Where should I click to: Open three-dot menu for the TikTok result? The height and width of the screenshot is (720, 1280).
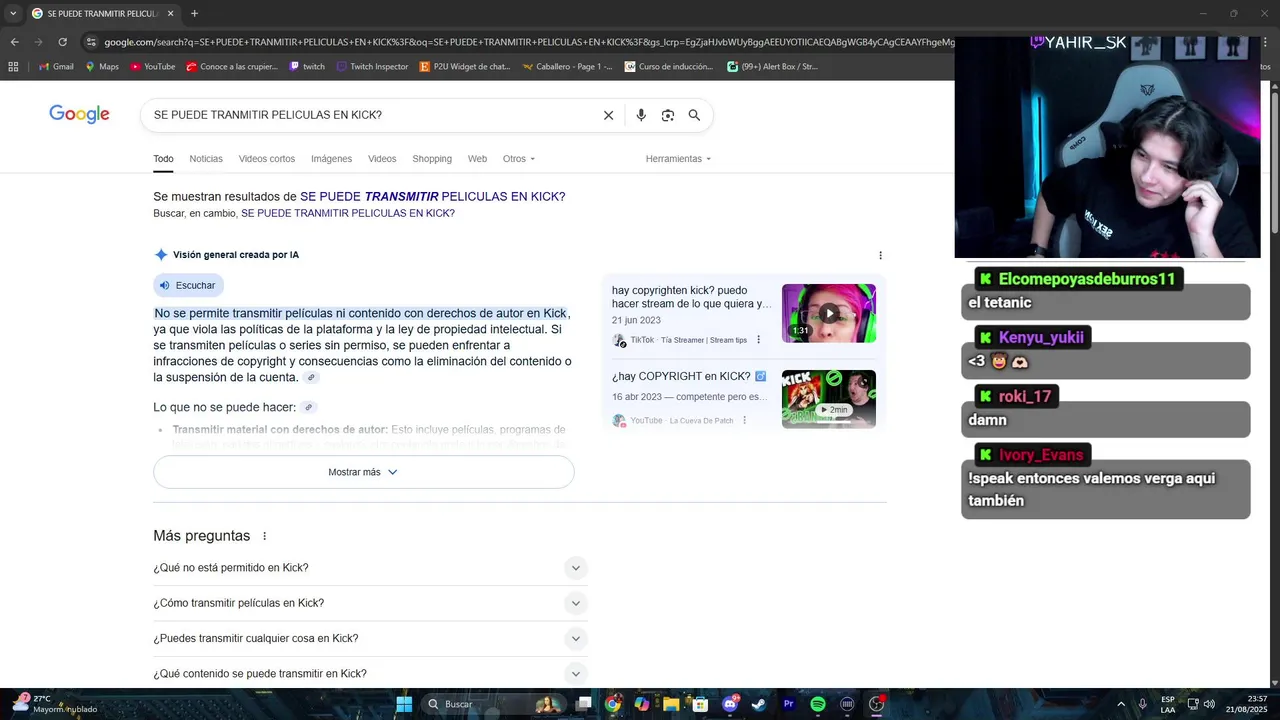click(x=758, y=340)
